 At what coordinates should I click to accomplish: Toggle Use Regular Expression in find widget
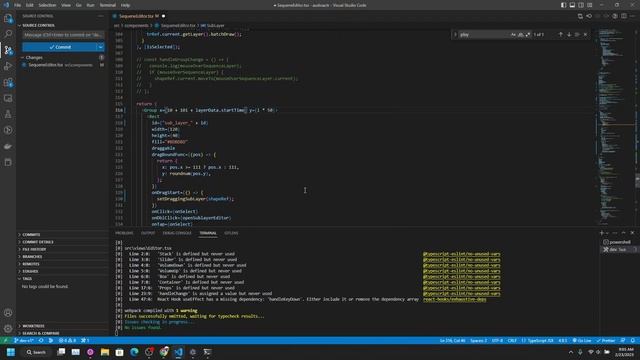[x=528, y=35]
